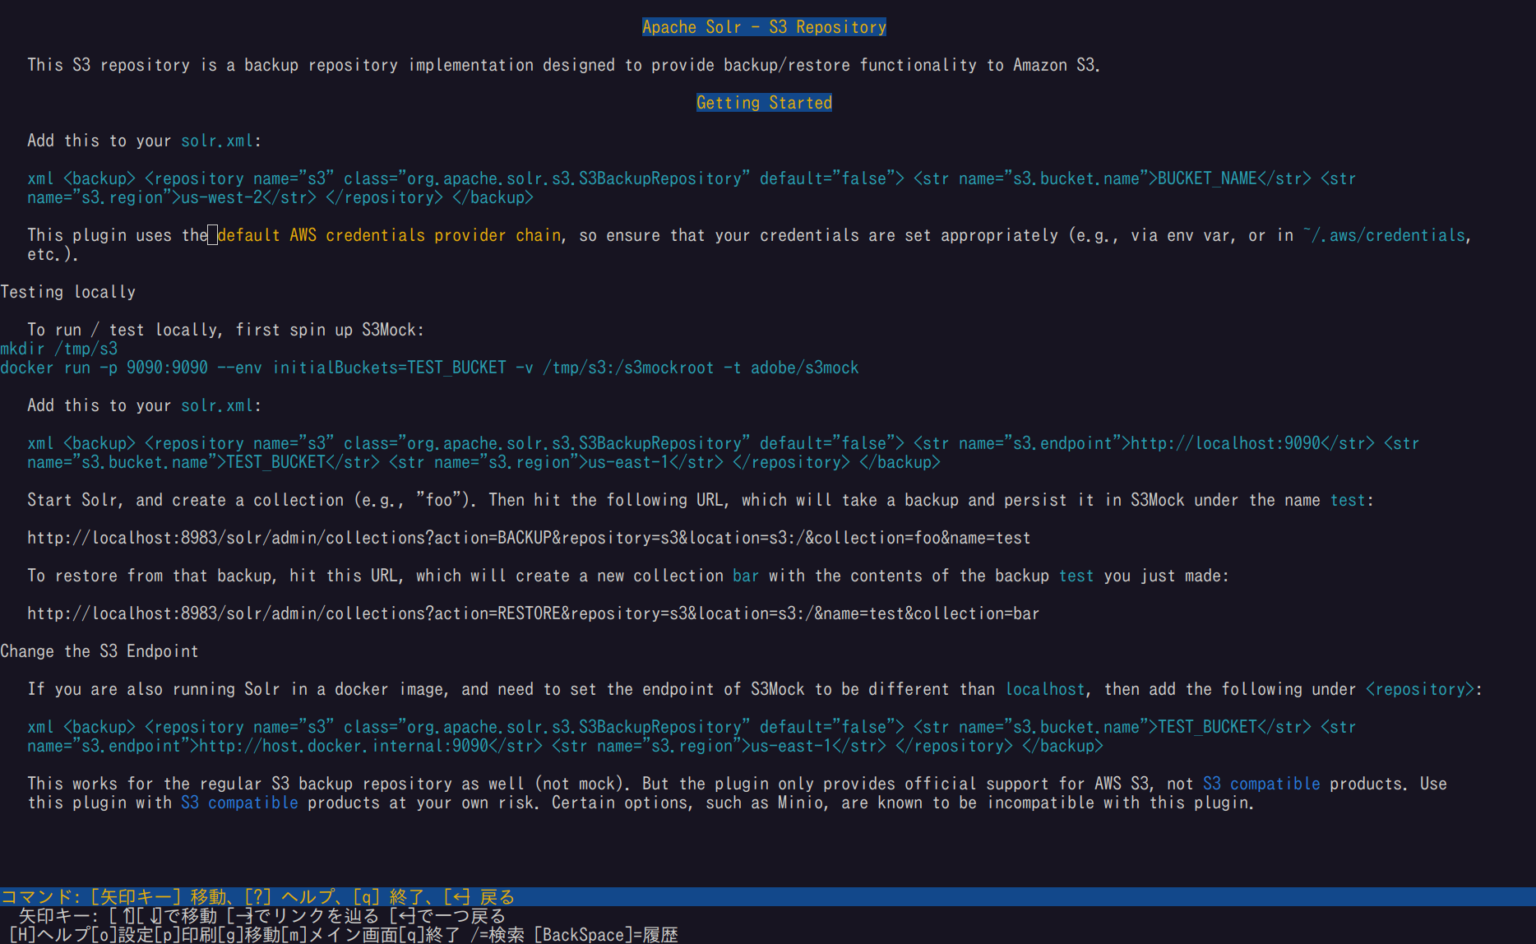Click the docker run s3mock command line
The width and height of the screenshot is (1536, 944).
(x=430, y=367)
